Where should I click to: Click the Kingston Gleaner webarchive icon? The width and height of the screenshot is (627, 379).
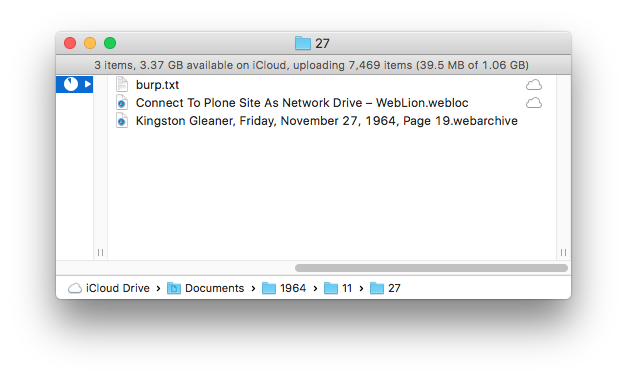coord(122,121)
